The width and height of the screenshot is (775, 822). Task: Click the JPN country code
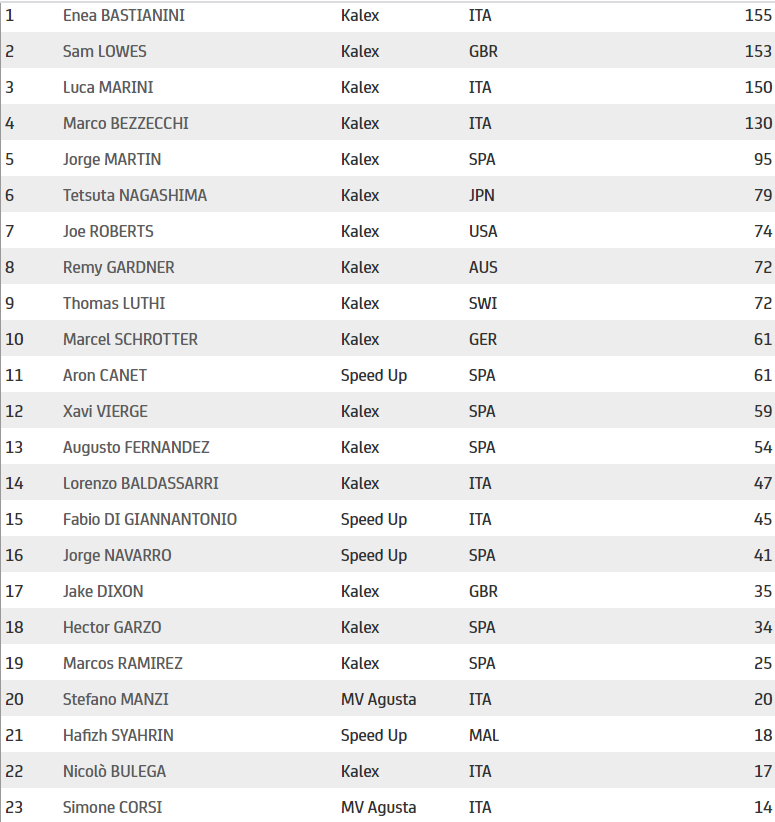[482, 196]
